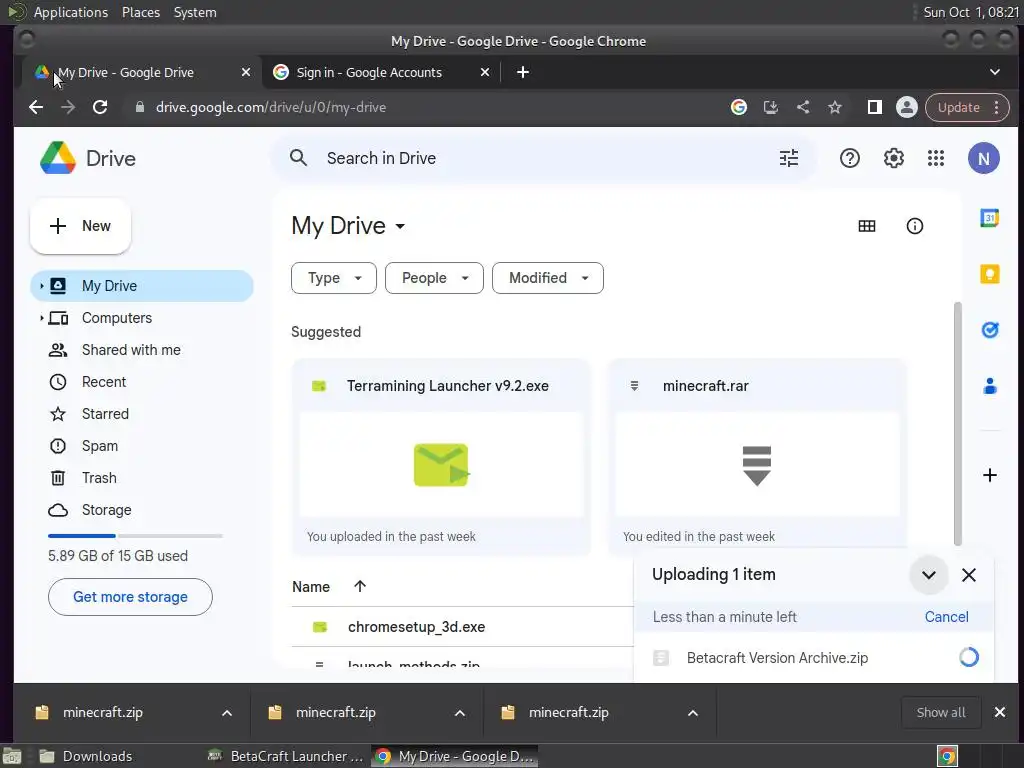Toggle Chrome side panel
This screenshot has width=1024, height=768.
point(874,107)
